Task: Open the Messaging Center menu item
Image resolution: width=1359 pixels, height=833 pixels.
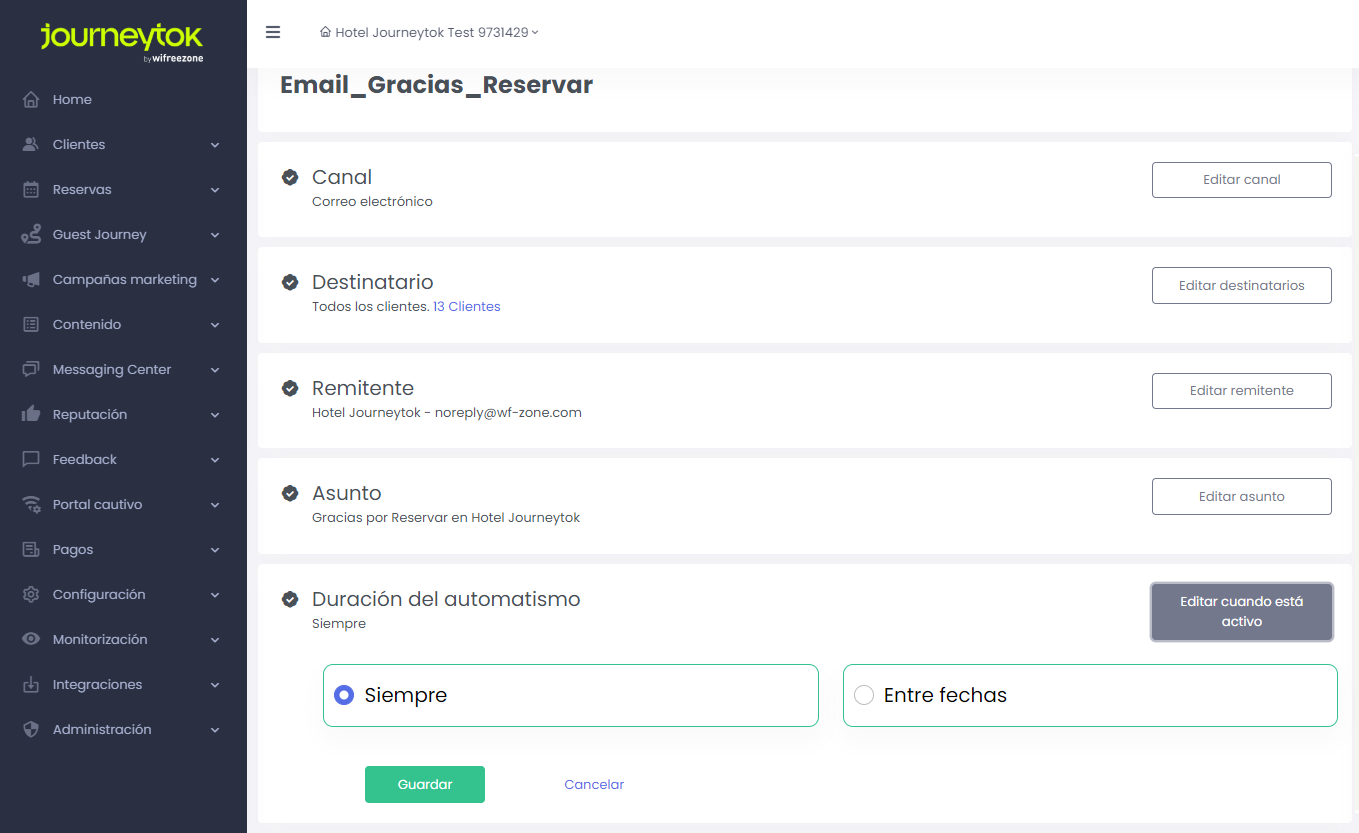Action: (x=112, y=370)
